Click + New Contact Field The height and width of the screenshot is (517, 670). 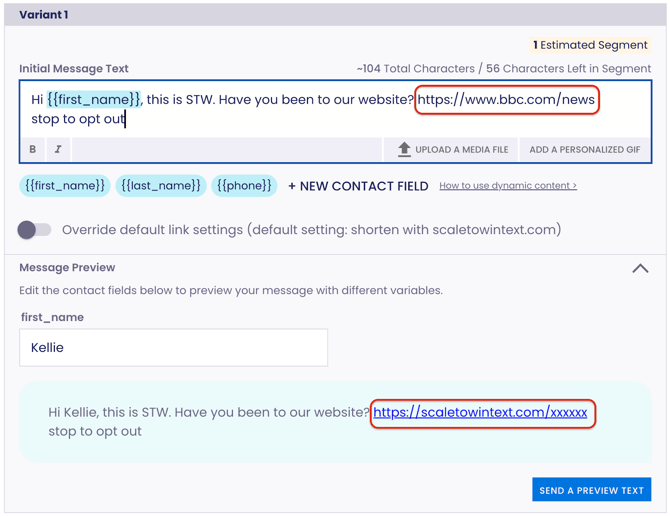358,186
